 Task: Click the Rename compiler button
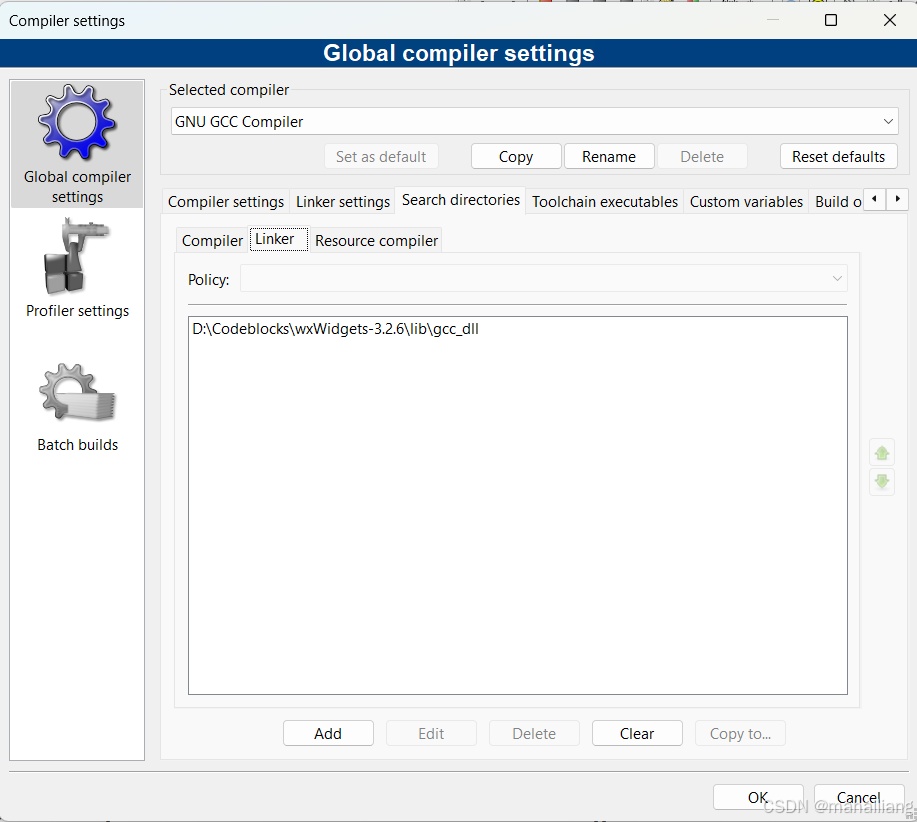(x=609, y=157)
